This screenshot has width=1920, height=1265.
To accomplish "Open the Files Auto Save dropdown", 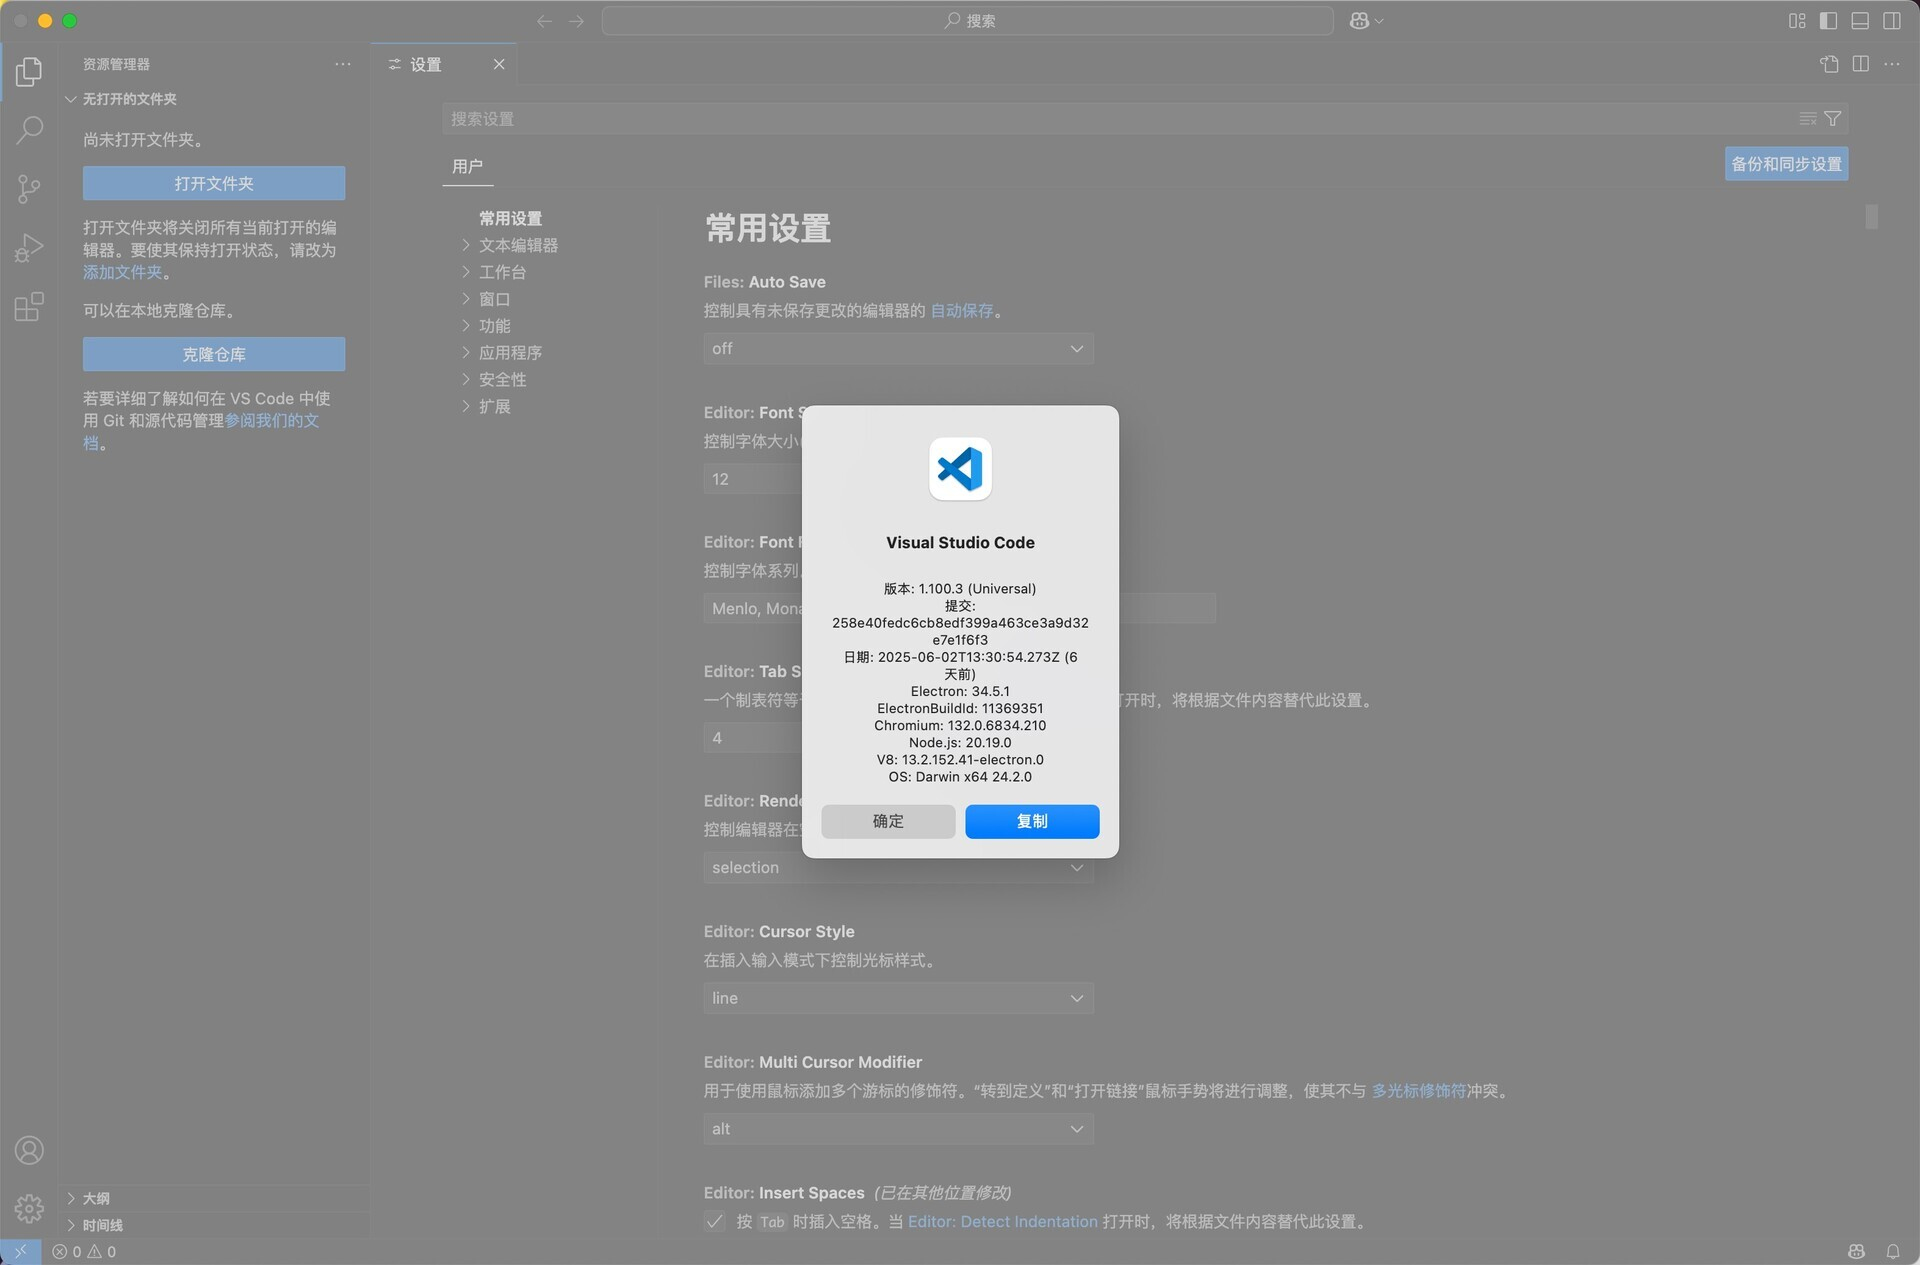I will coord(898,349).
